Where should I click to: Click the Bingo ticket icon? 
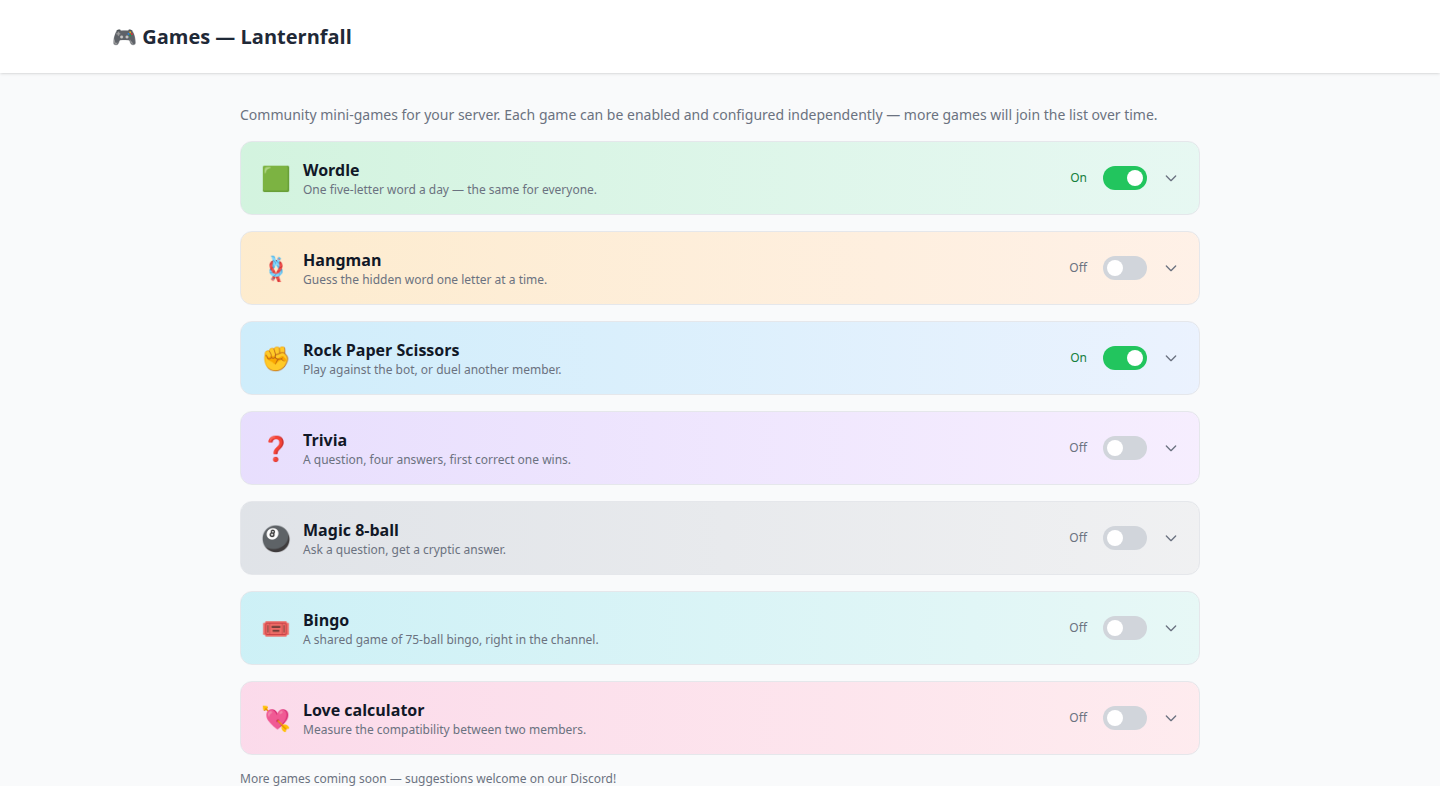276,629
